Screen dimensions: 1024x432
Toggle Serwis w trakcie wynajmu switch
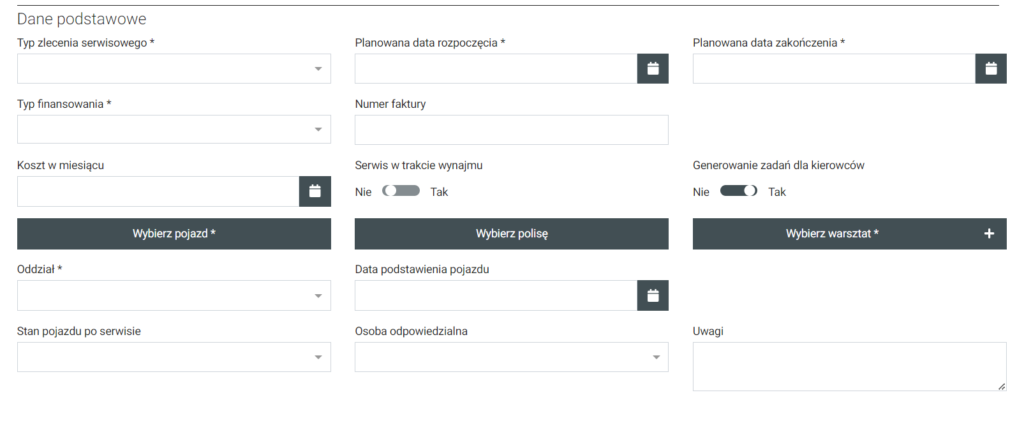tap(400, 191)
